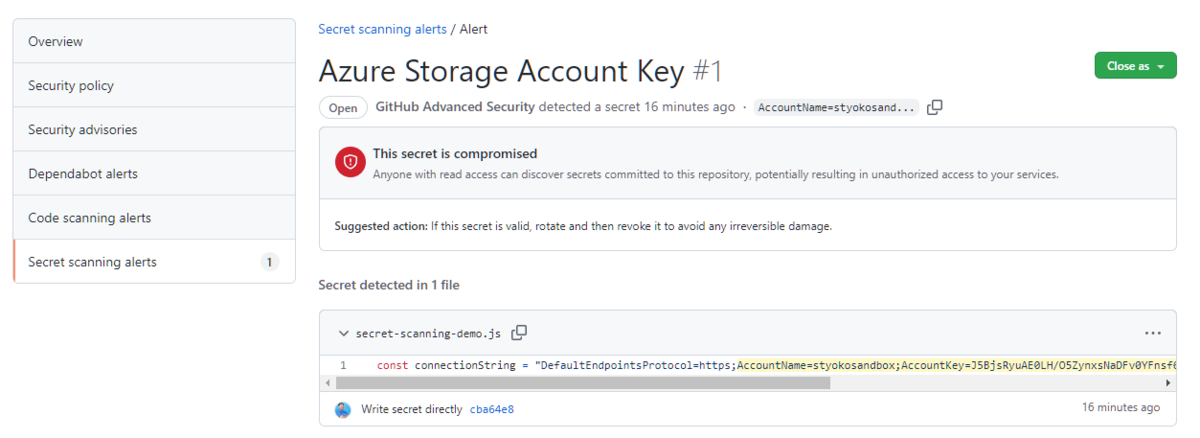Viewport: 1200px width, 438px height.
Task: Open the green Close as dropdown
Action: click(1135, 66)
